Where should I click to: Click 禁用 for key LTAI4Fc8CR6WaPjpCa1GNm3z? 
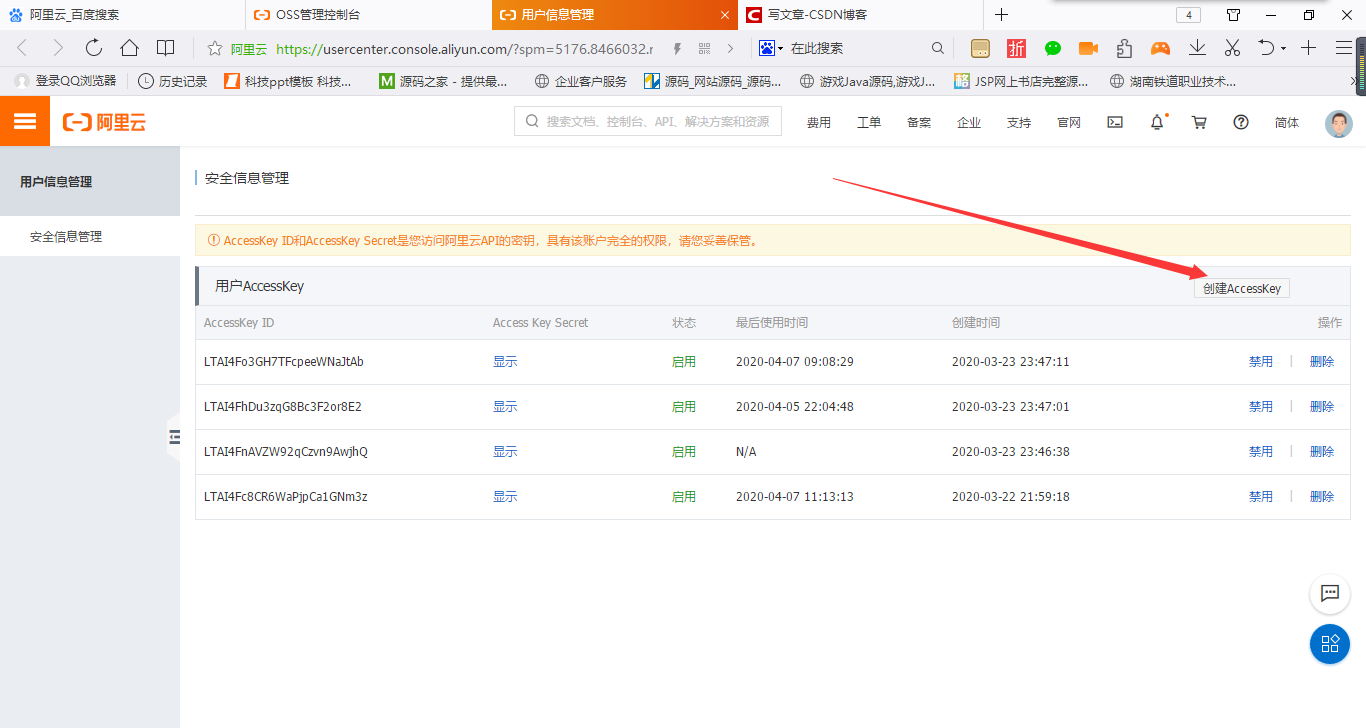(x=1261, y=497)
